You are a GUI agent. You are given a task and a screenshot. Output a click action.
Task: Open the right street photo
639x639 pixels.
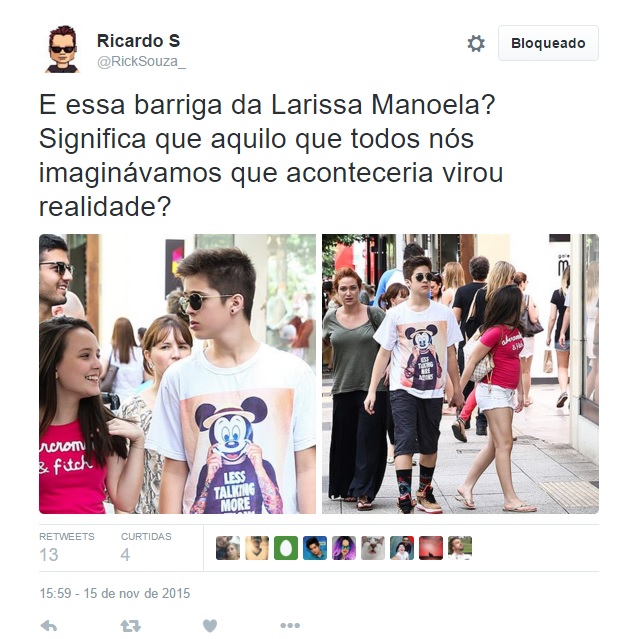[x=460, y=374]
